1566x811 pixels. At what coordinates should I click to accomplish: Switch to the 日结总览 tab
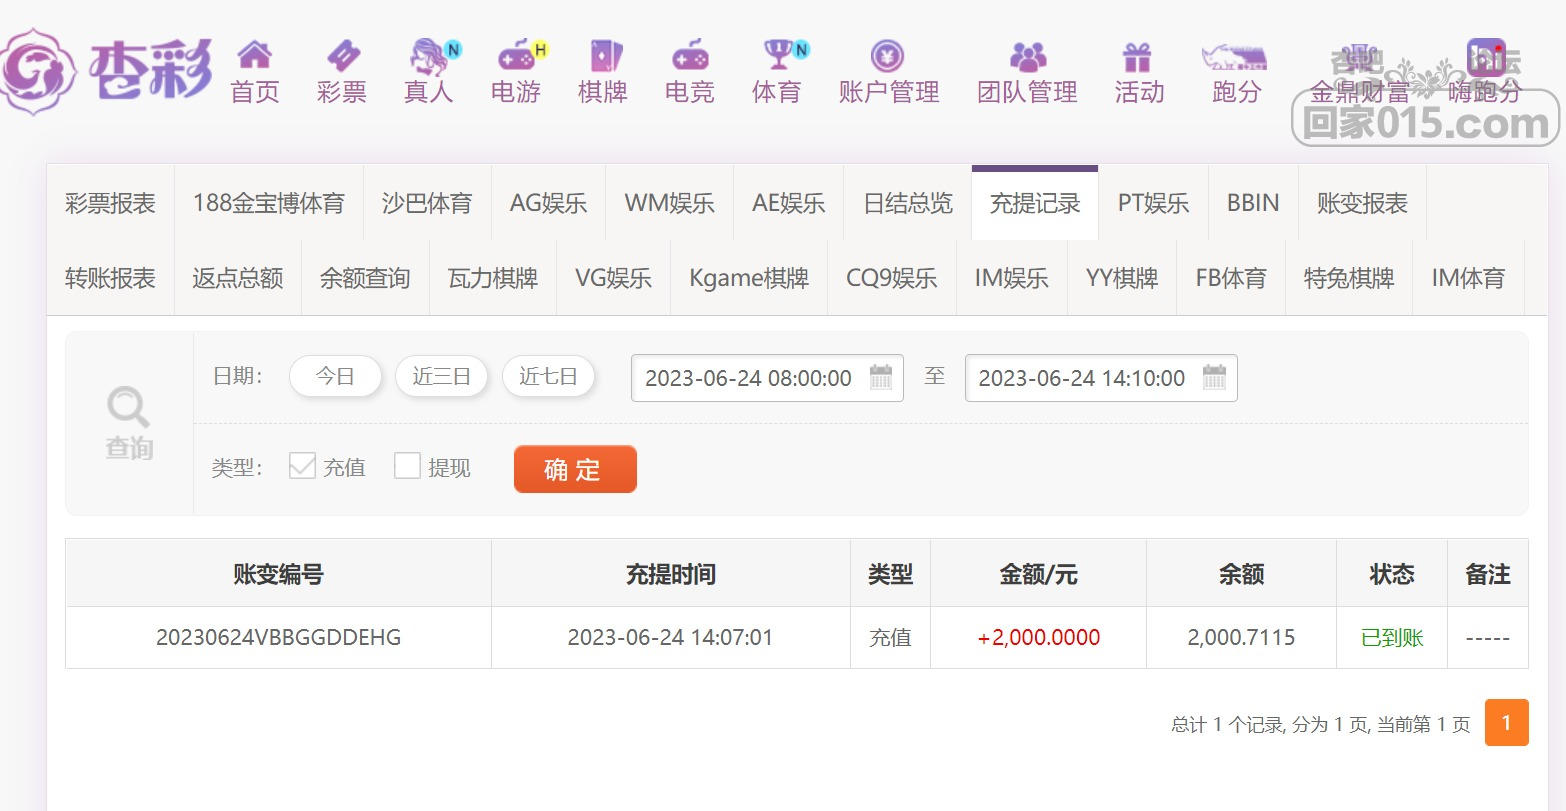(x=908, y=204)
